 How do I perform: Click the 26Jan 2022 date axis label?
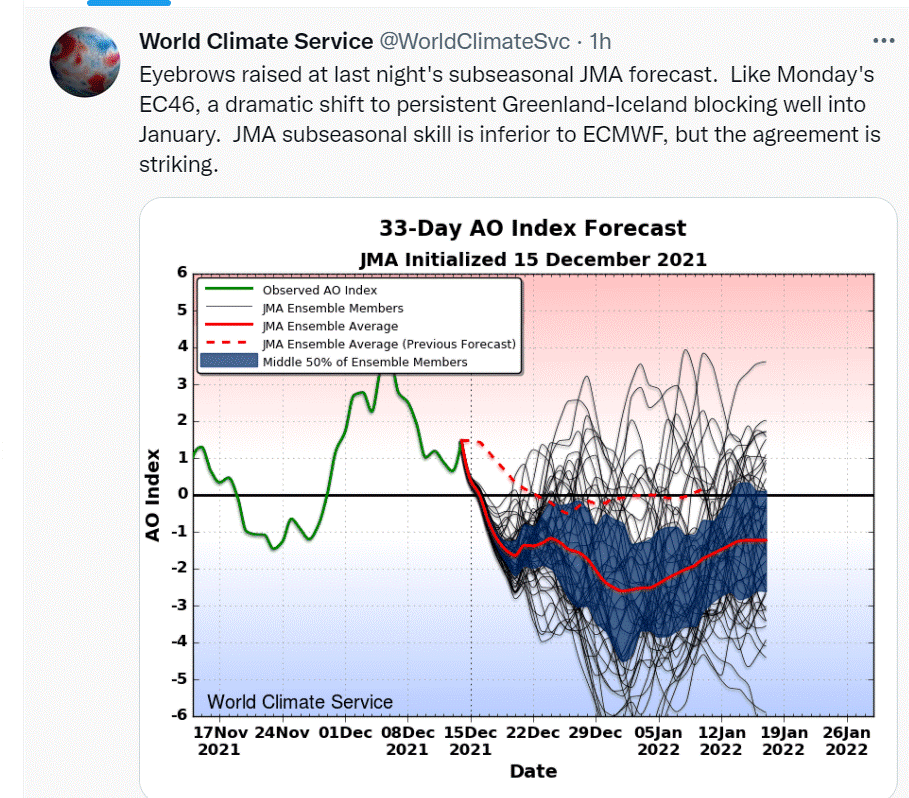tap(846, 741)
